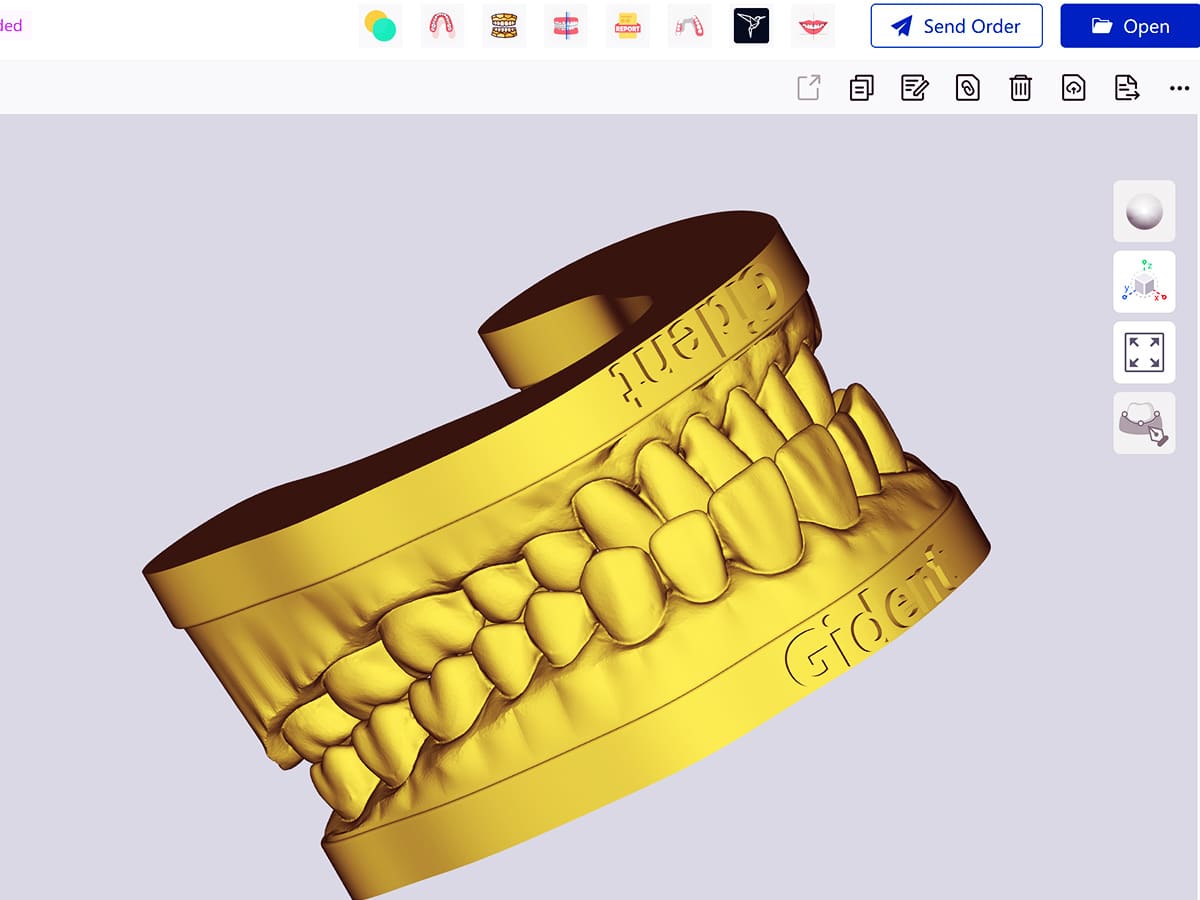Toggle the sphere material shading button

(x=1144, y=211)
